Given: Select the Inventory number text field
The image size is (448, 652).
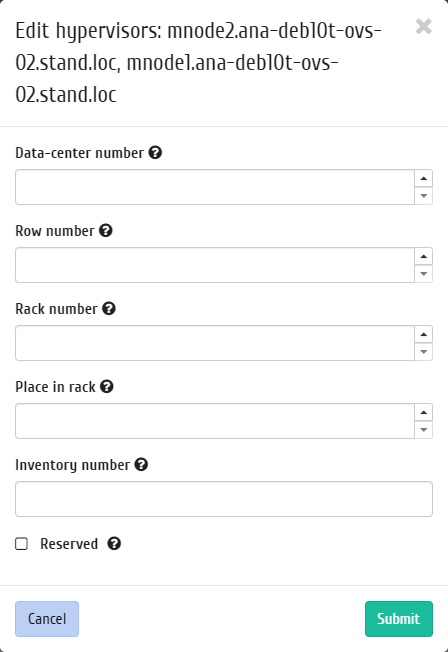Looking at the screenshot, I should pyautogui.click(x=224, y=499).
